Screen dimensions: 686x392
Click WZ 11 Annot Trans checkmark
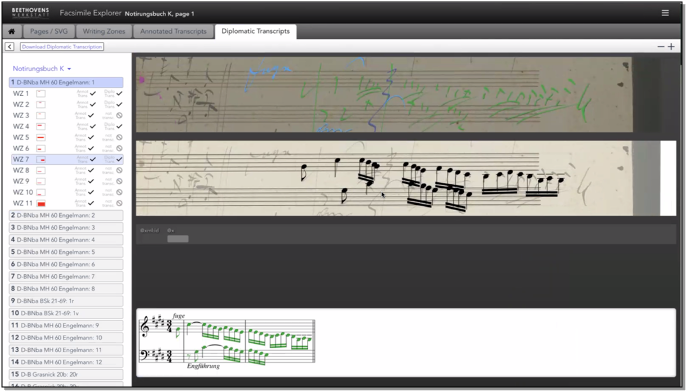coord(91,203)
